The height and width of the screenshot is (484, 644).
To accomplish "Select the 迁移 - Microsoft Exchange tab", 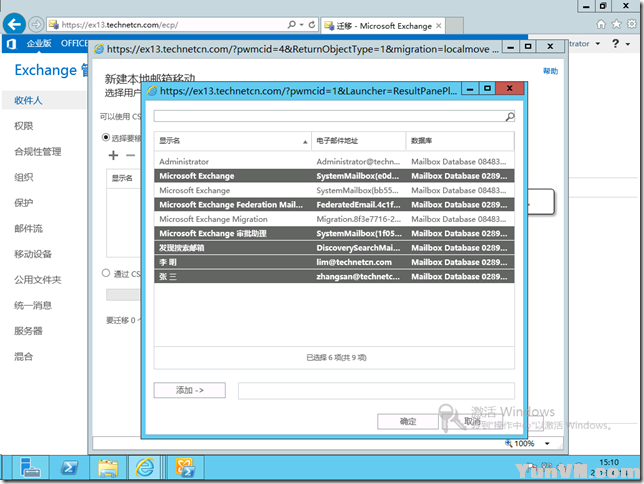I will [383, 26].
